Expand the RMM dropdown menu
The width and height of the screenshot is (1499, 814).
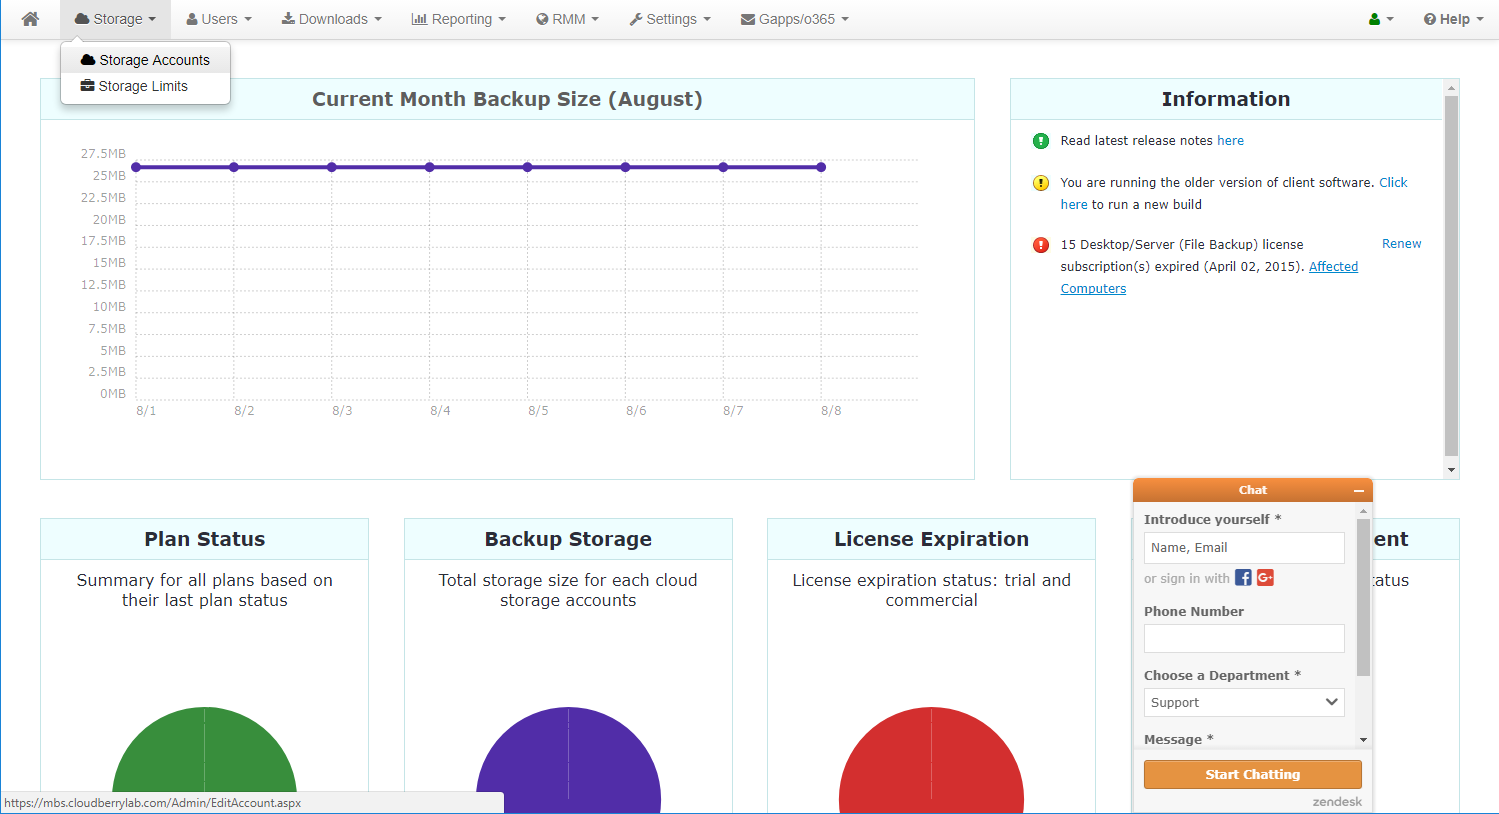click(567, 19)
